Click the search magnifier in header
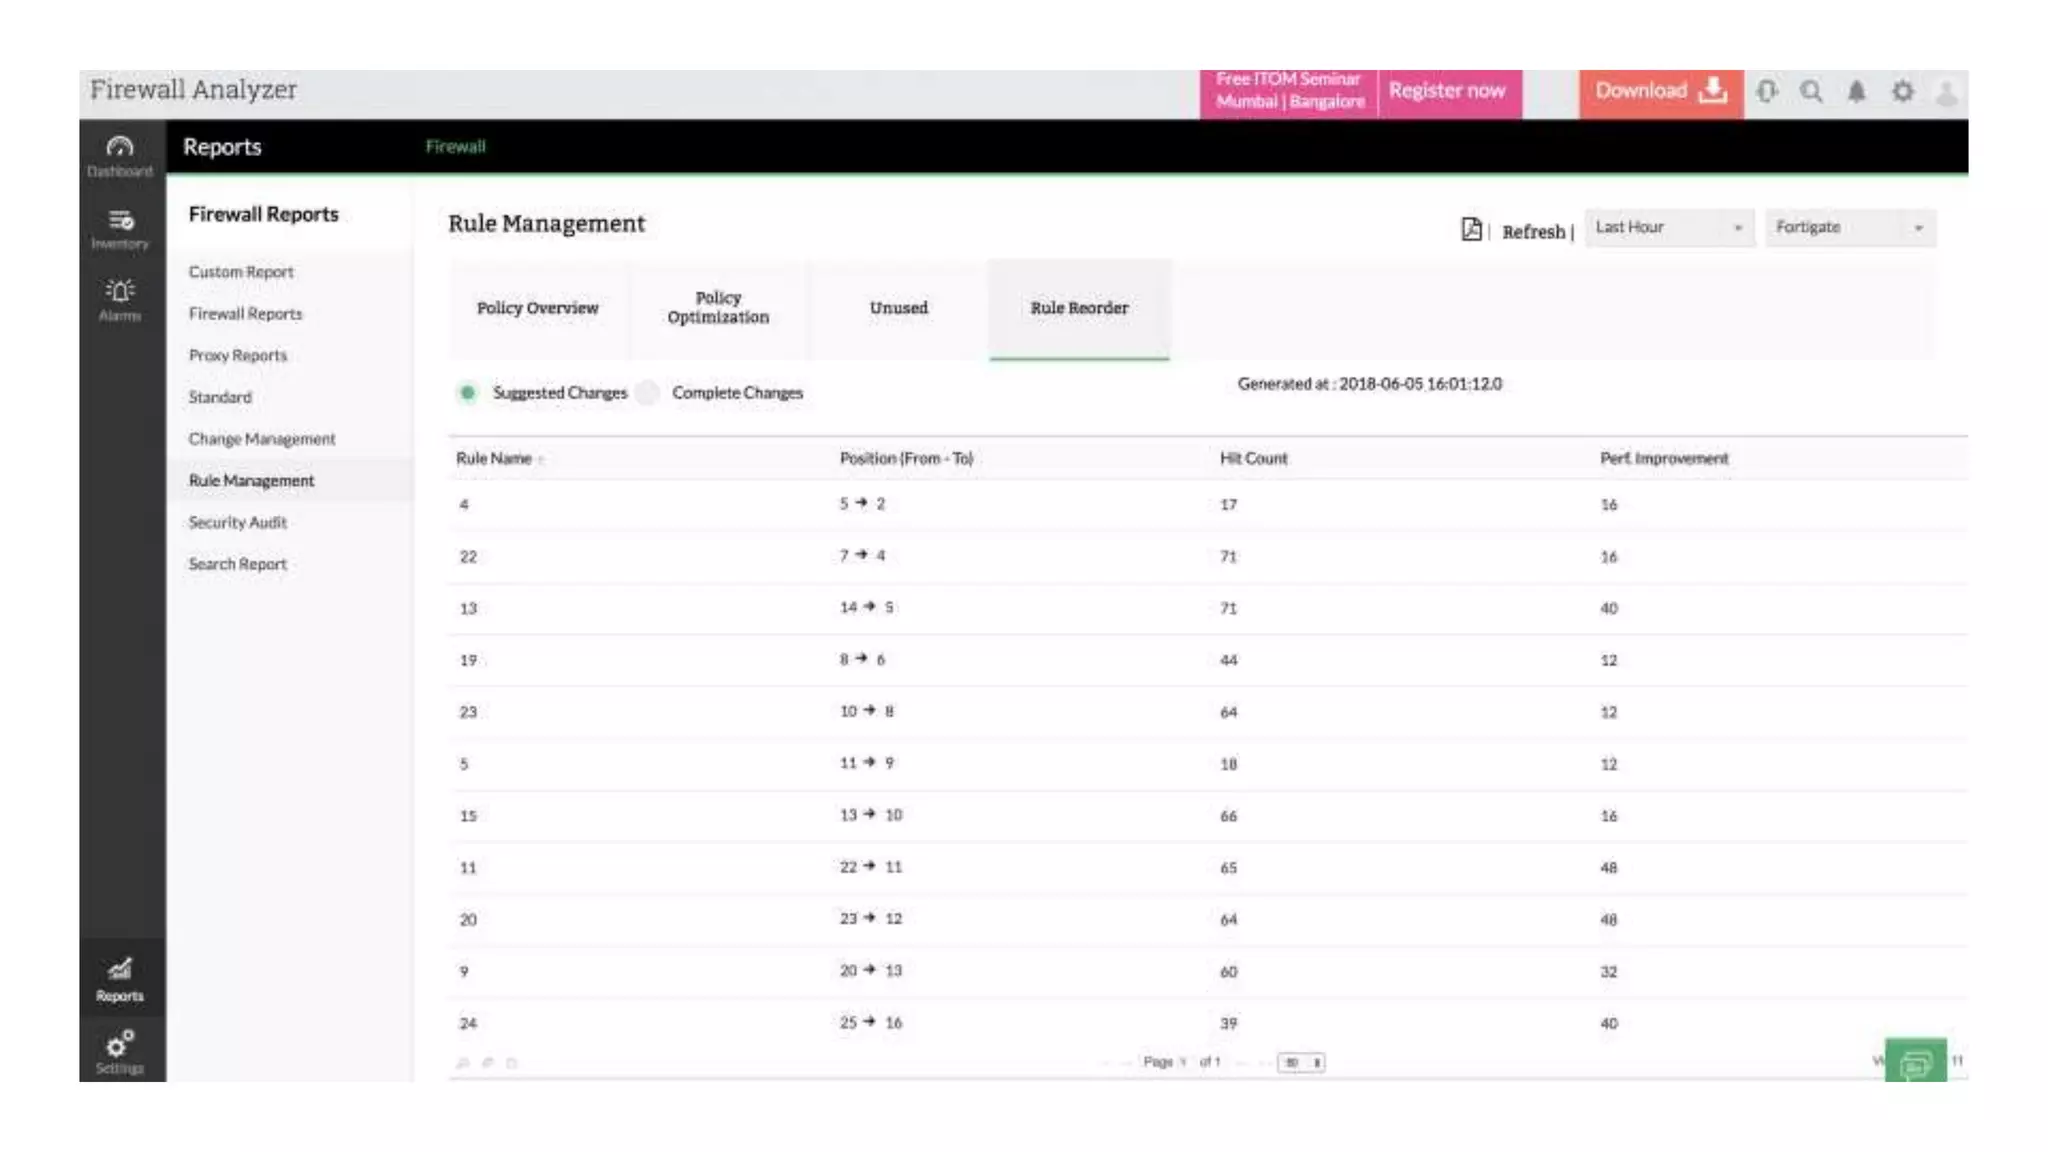Viewport: 2048px width, 1152px height. (1811, 92)
